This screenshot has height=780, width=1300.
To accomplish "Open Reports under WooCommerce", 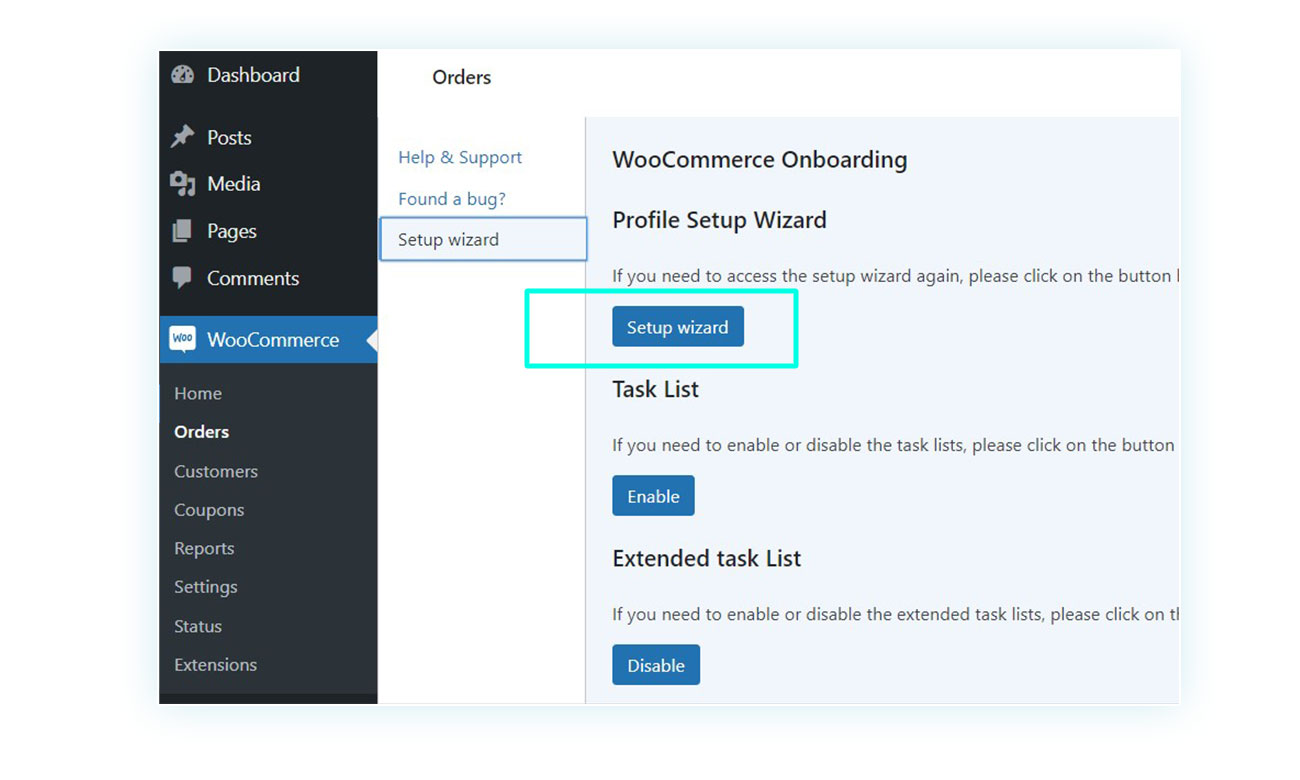I will coord(204,549).
